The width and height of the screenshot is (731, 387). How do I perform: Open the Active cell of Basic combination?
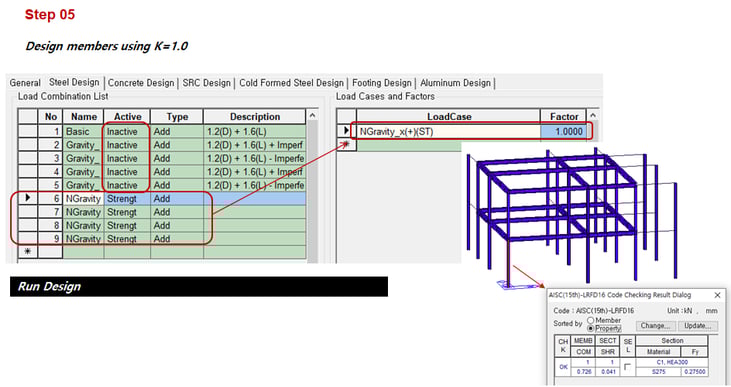tap(127, 131)
